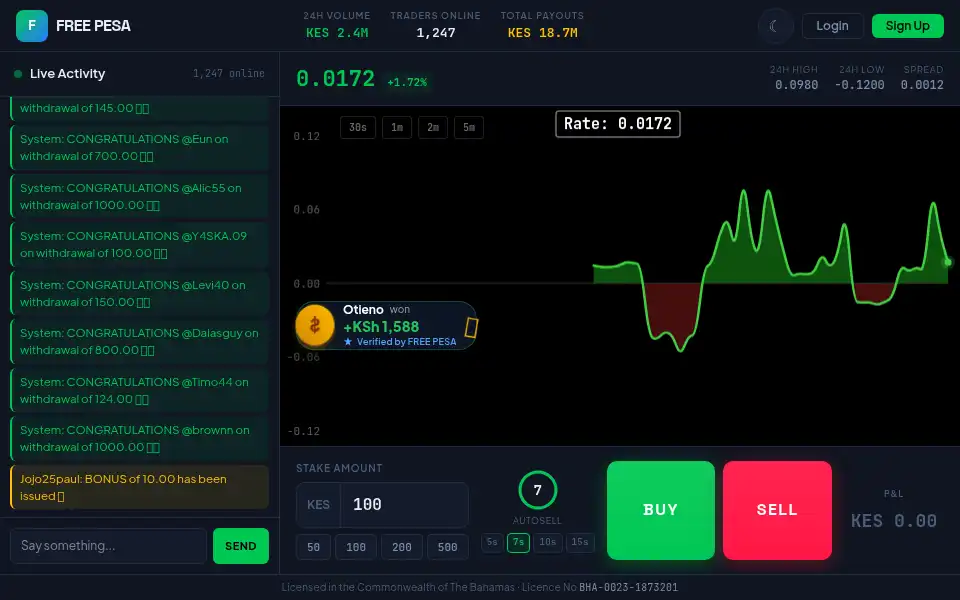This screenshot has width=960, height=600.
Task: Click the gold coin icon on Otieno notification
Action: [315, 326]
